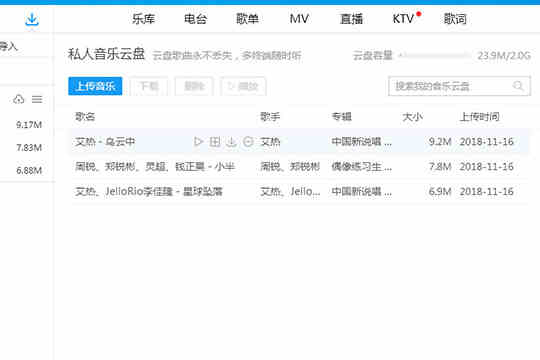Switch to the 电台 tab

[x=195, y=19]
